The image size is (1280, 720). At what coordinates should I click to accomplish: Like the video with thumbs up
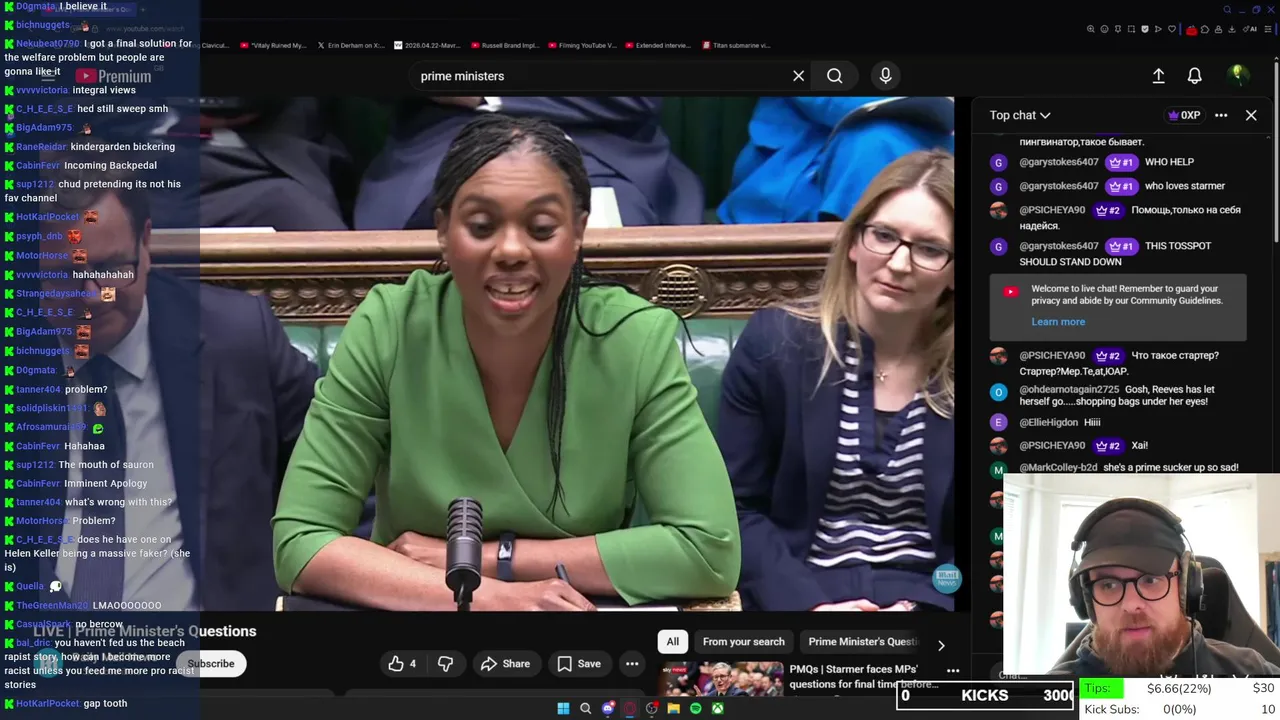coord(402,664)
